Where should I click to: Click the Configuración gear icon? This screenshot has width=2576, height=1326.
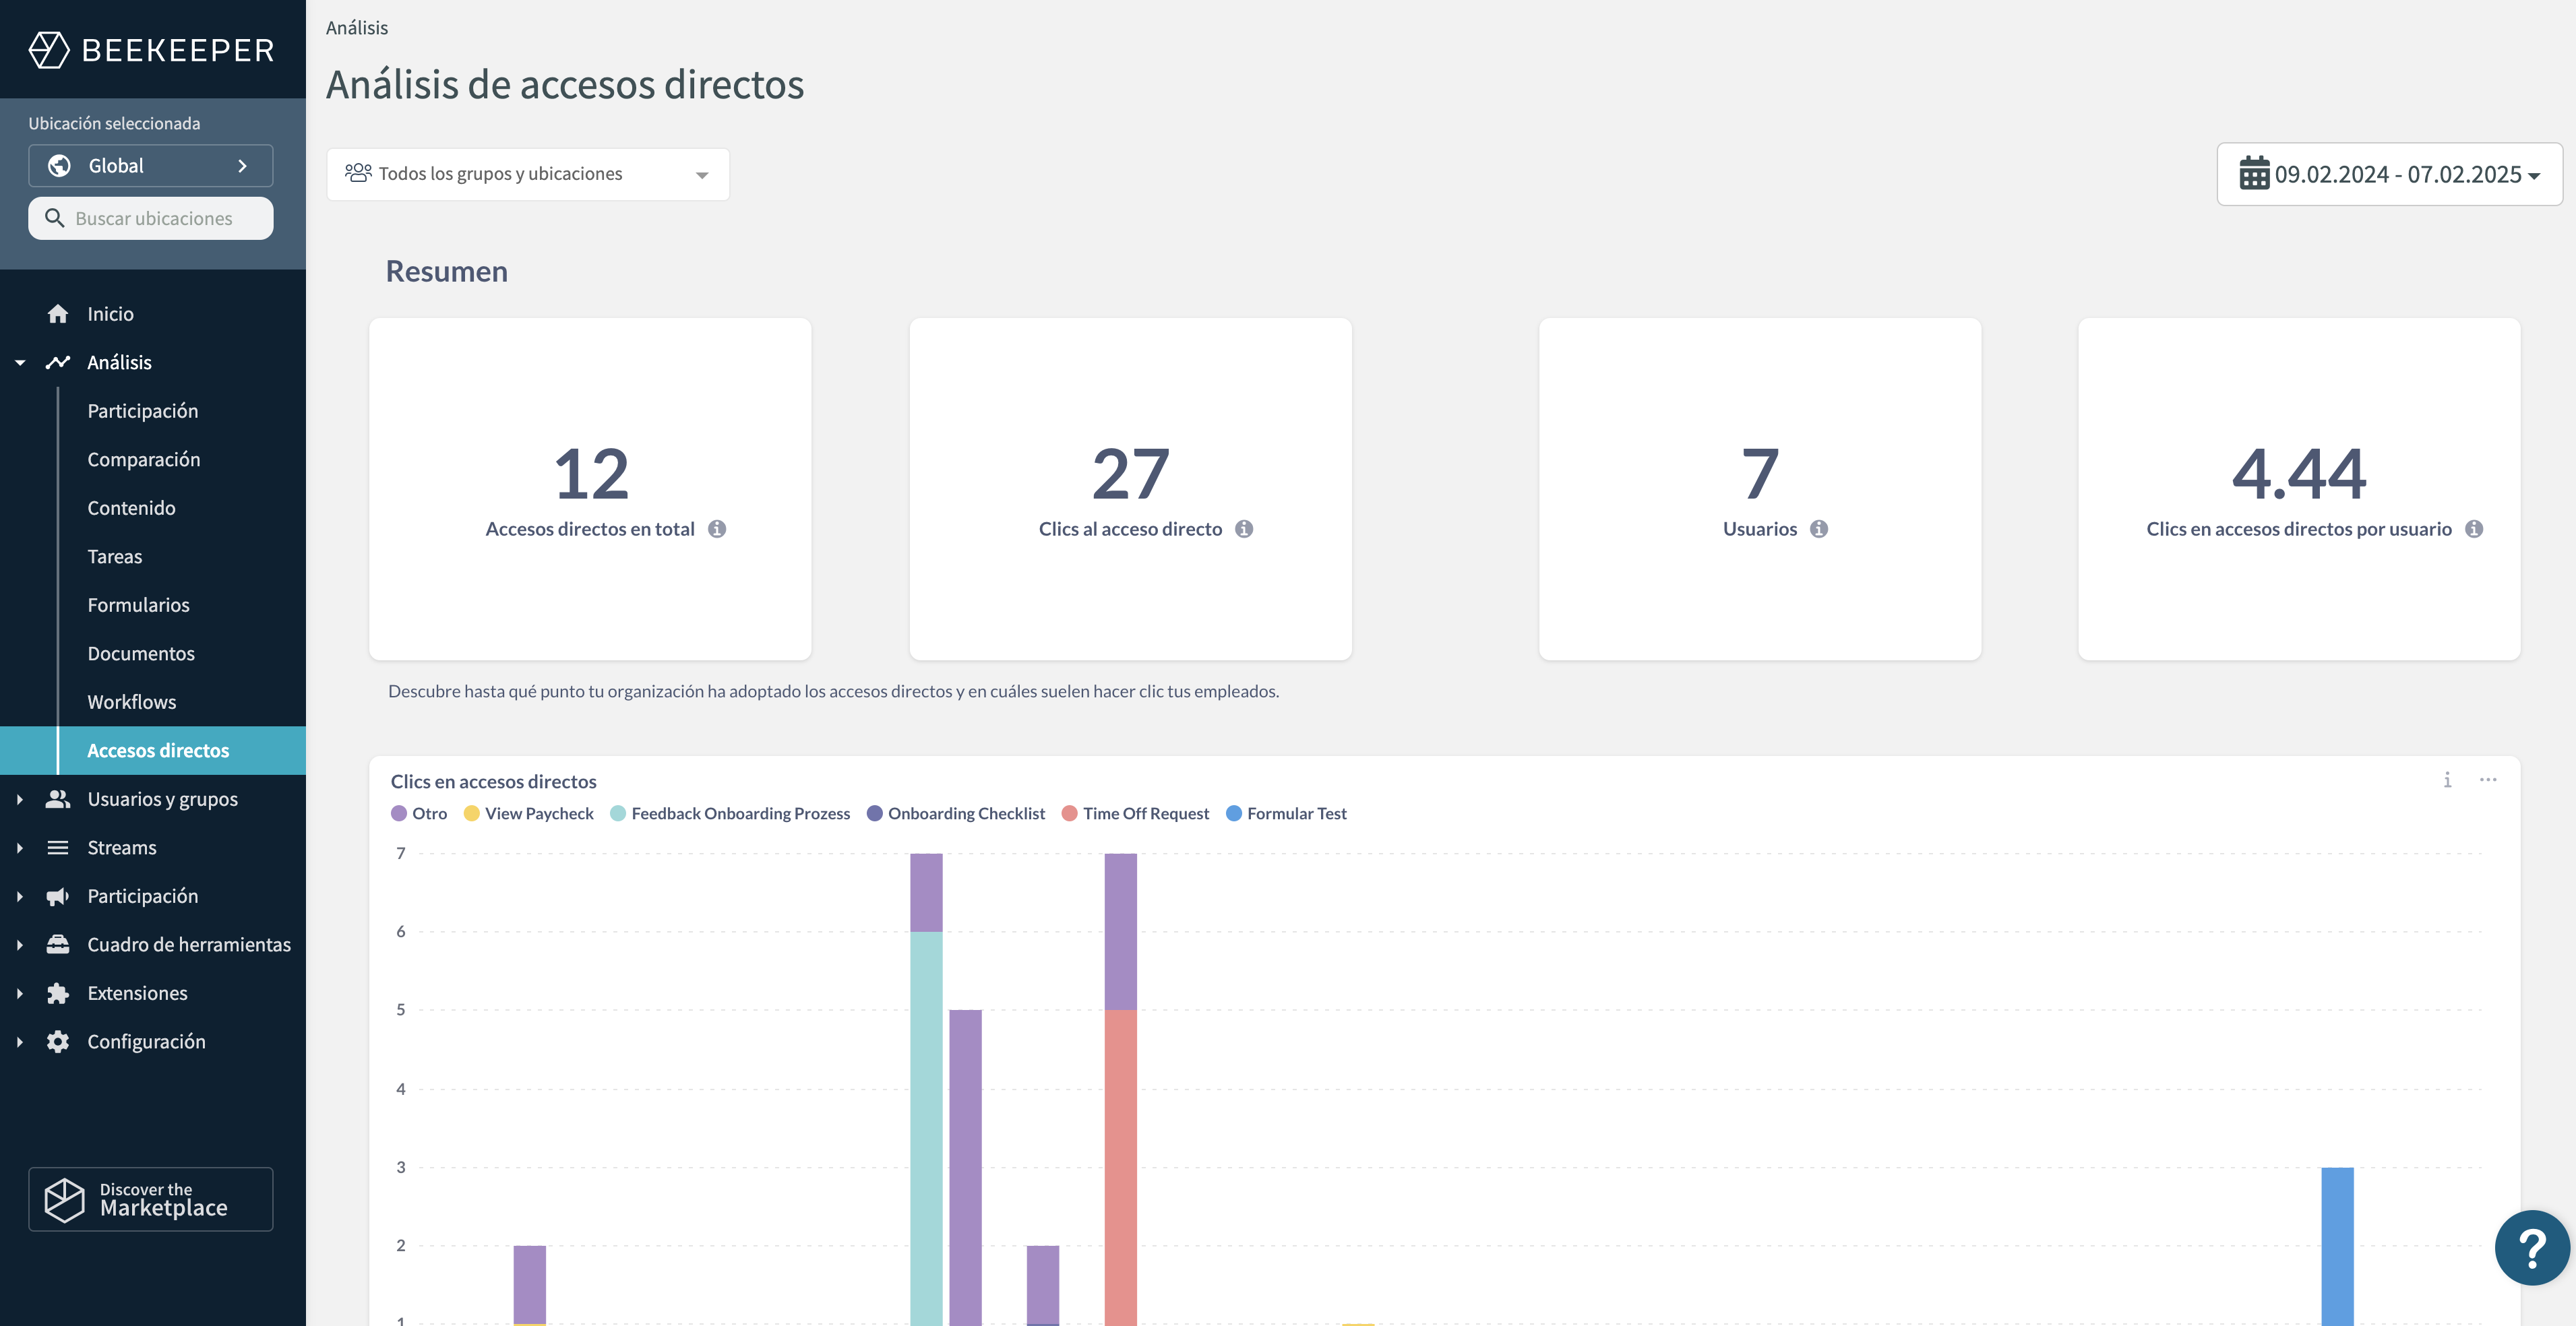58,1042
